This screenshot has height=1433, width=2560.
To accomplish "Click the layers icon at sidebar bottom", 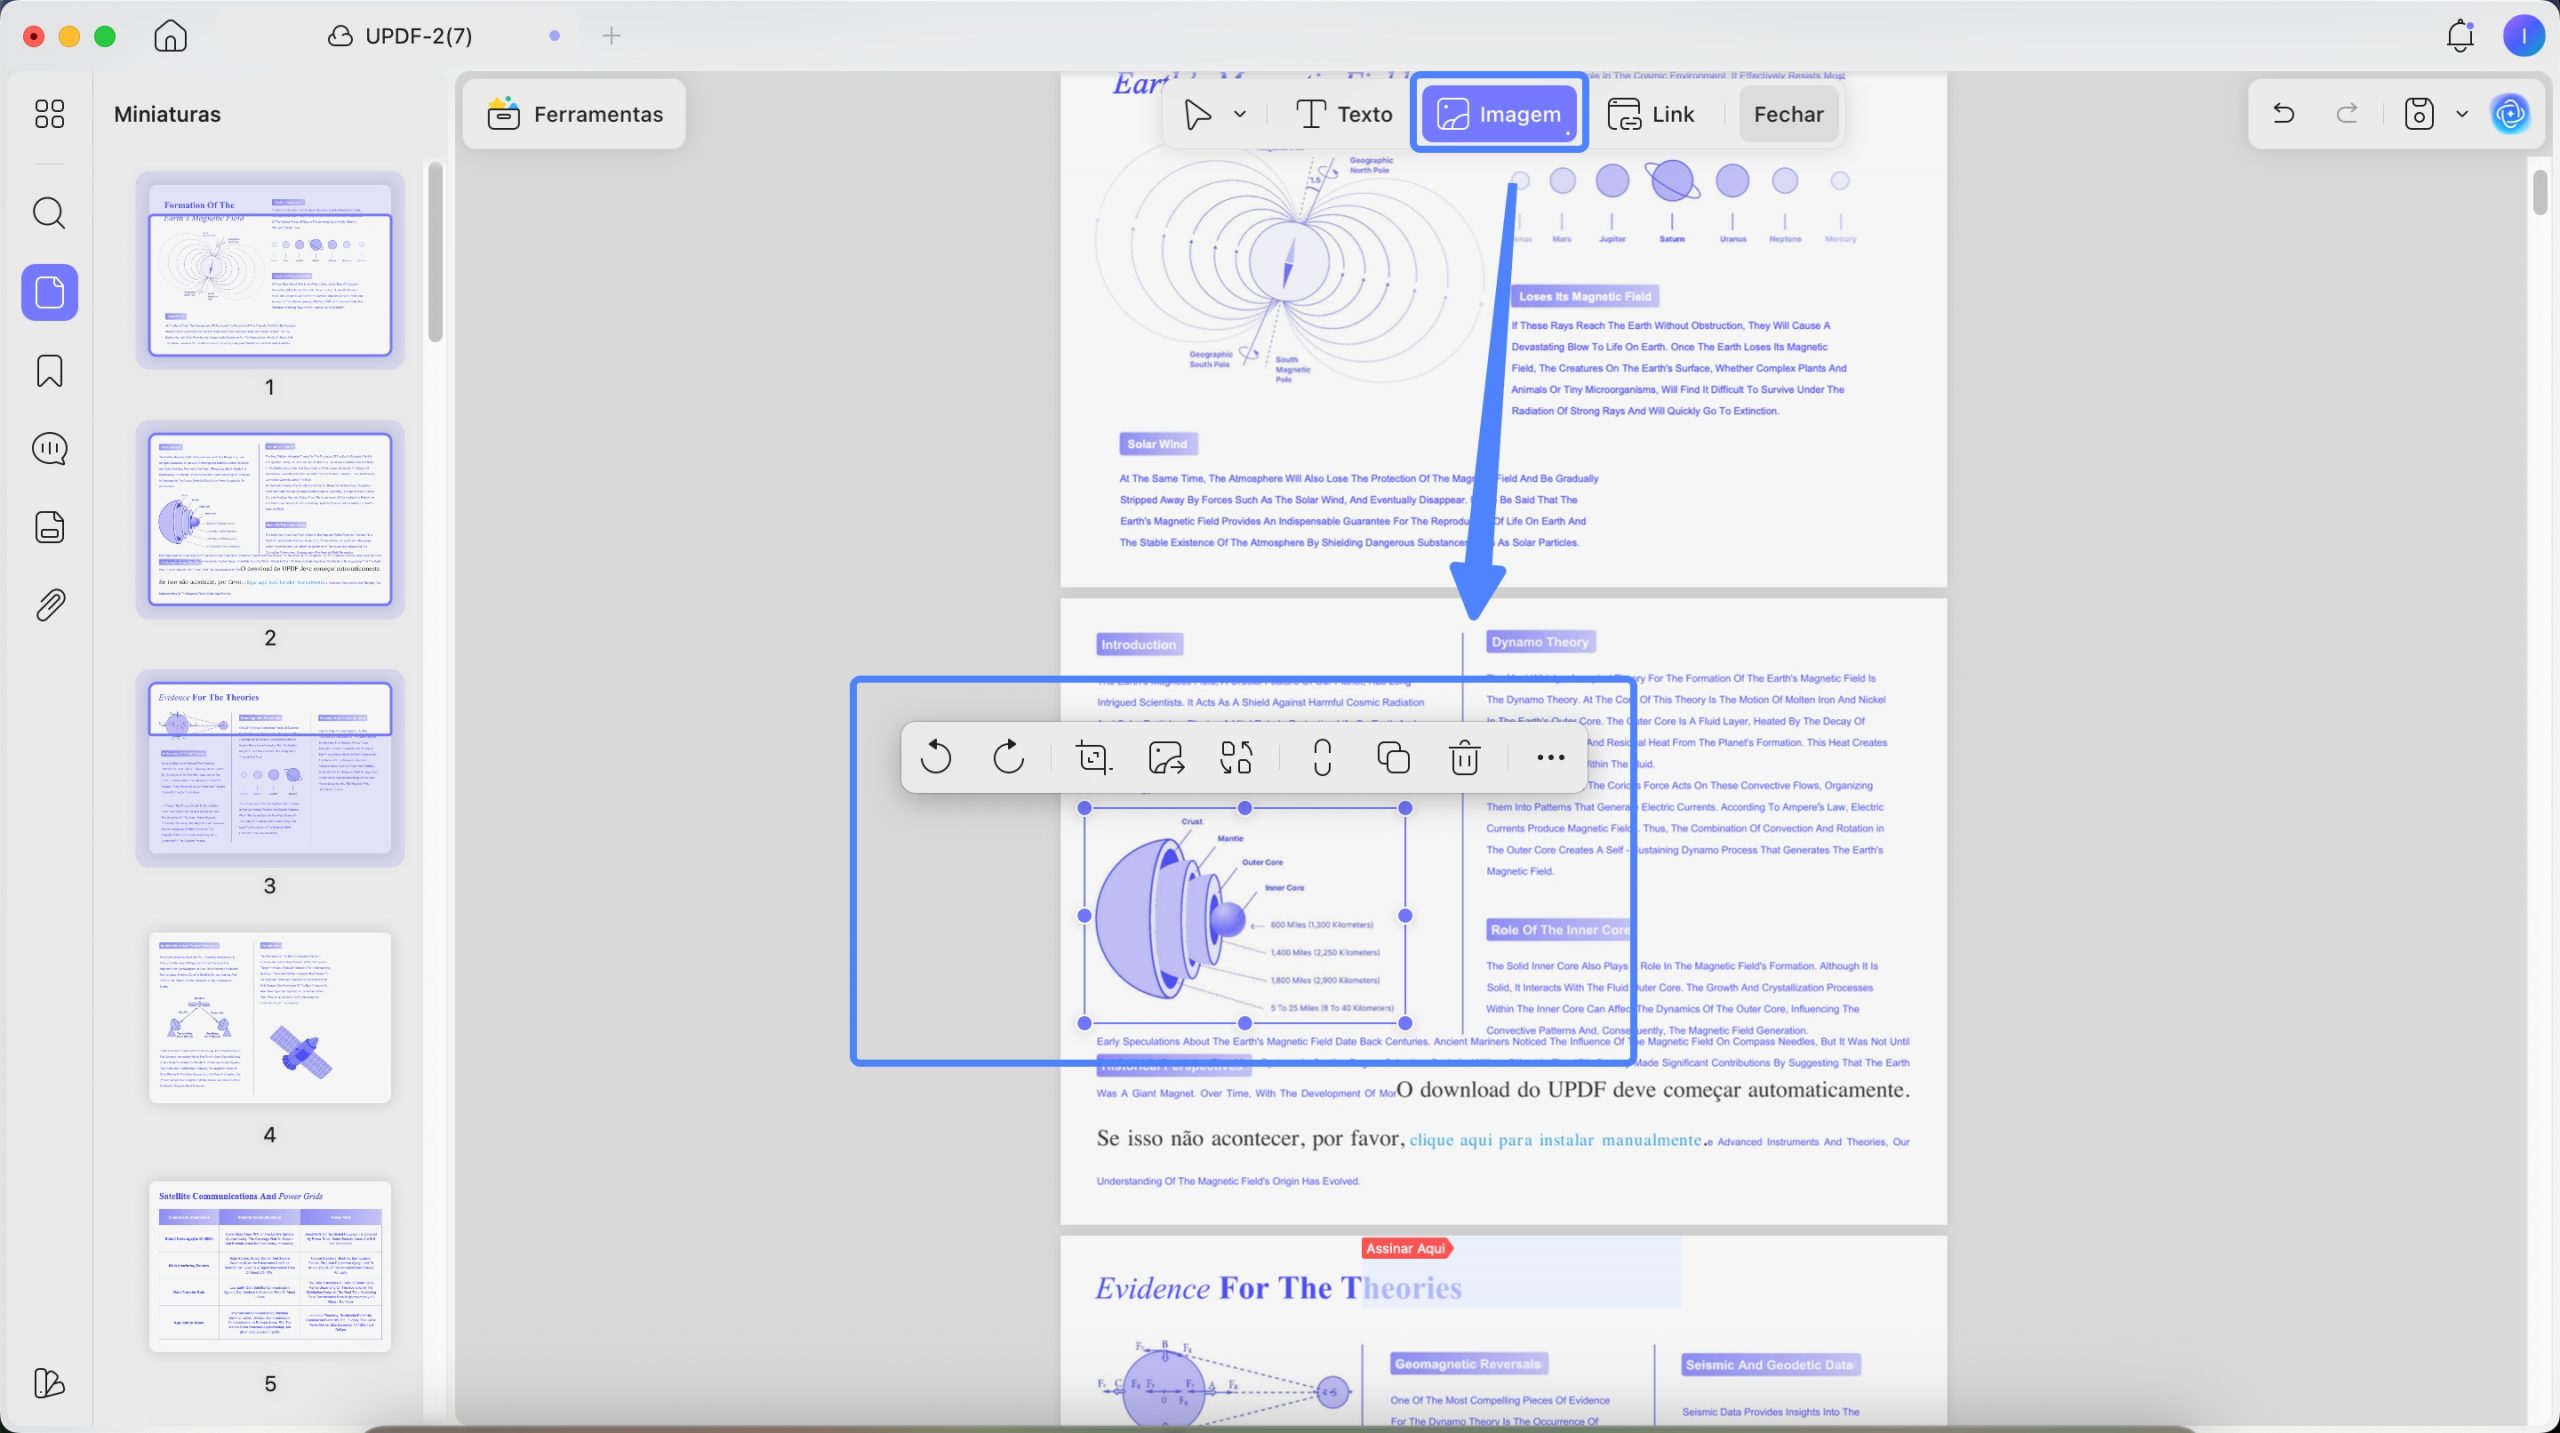I will point(49,1383).
